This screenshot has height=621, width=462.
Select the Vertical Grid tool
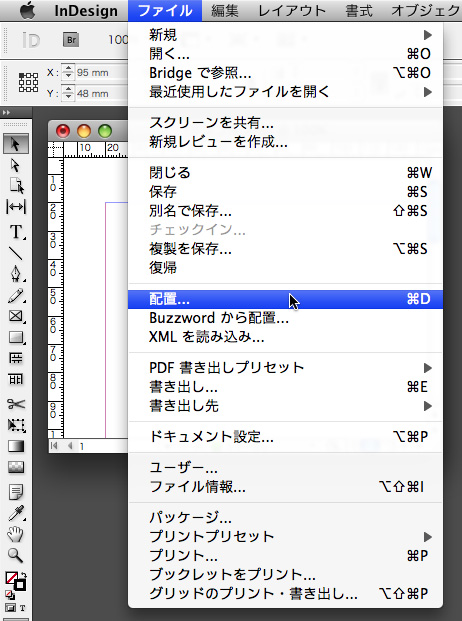(x=16, y=379)
